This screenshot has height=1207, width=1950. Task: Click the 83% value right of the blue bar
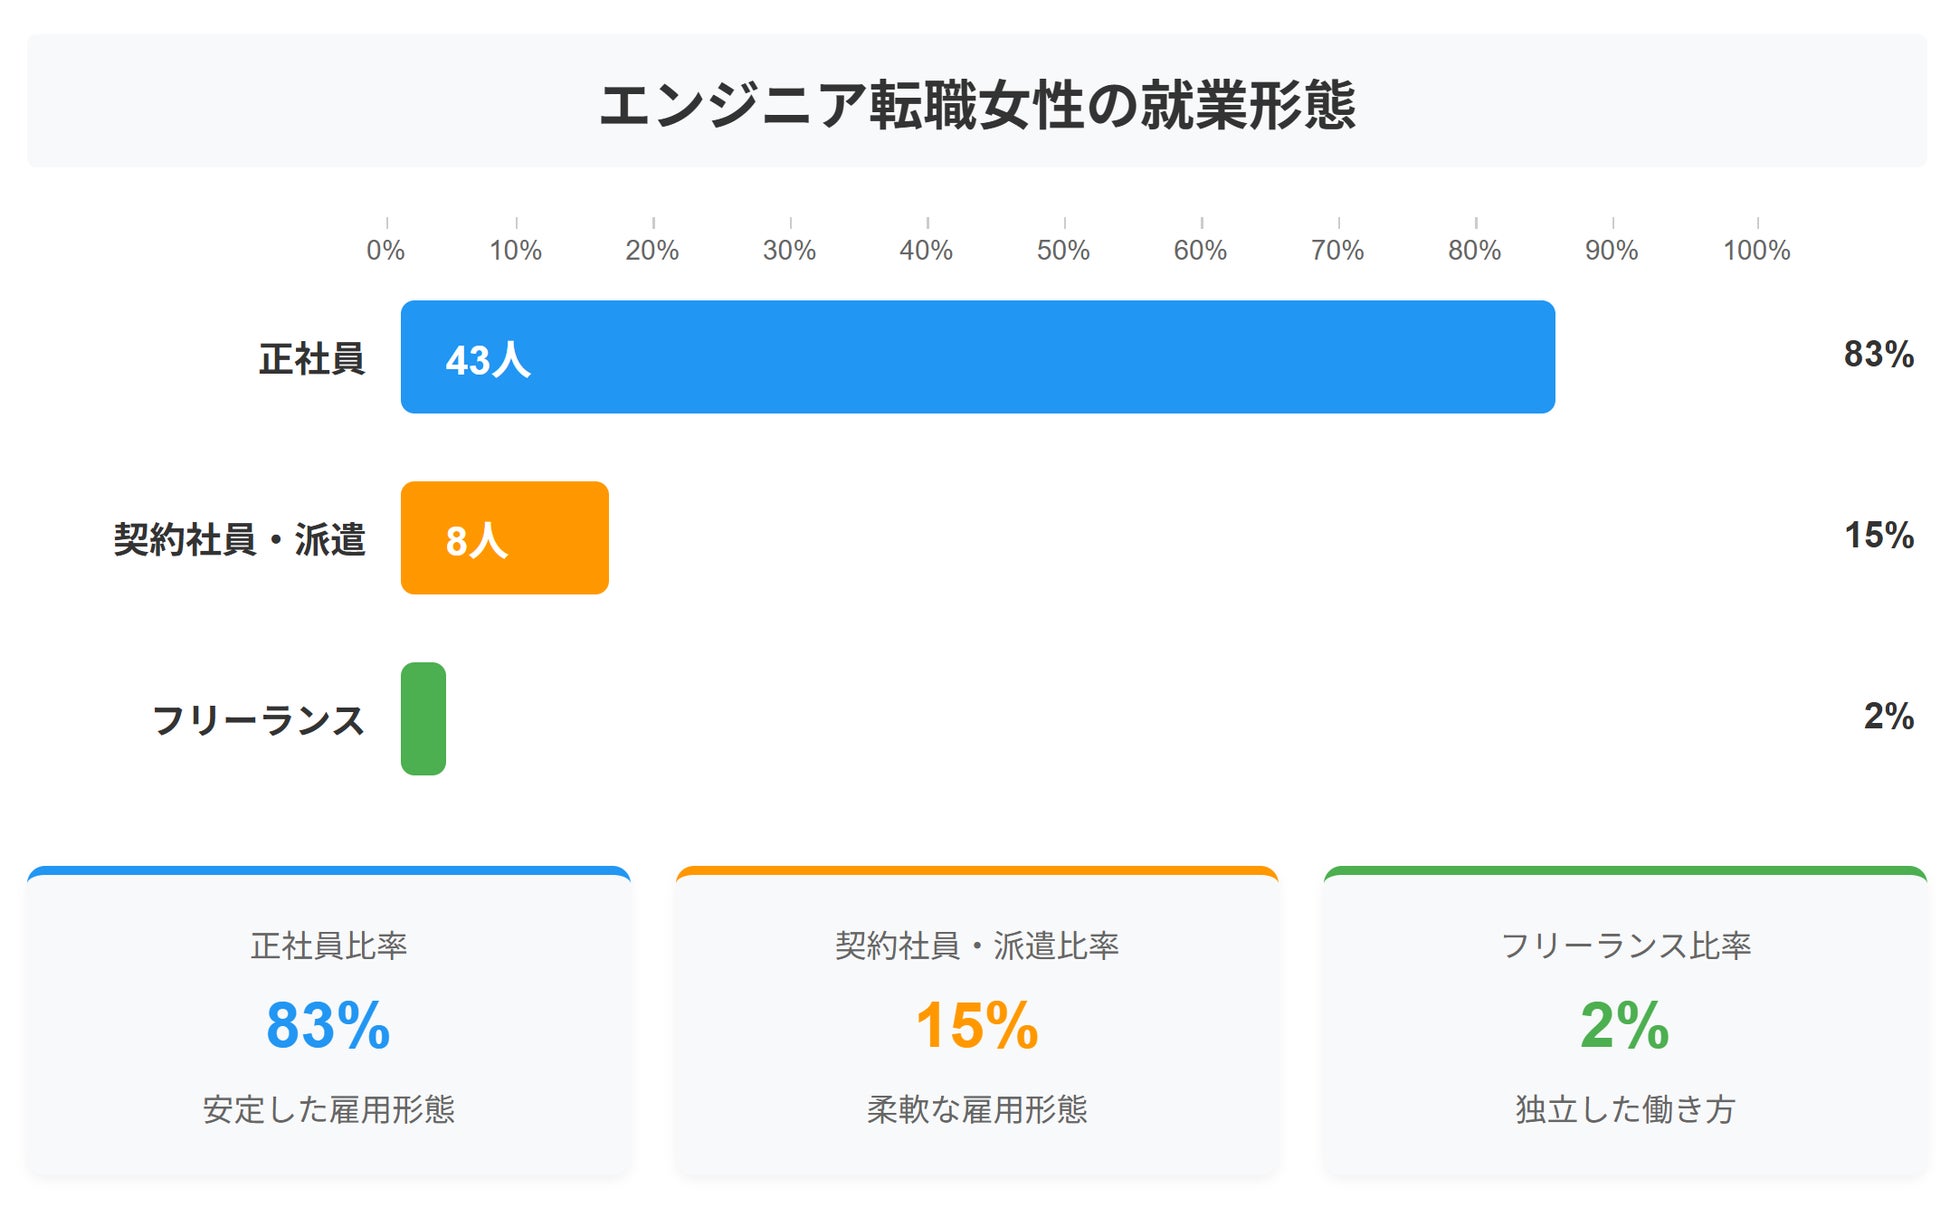[1878, 354]
